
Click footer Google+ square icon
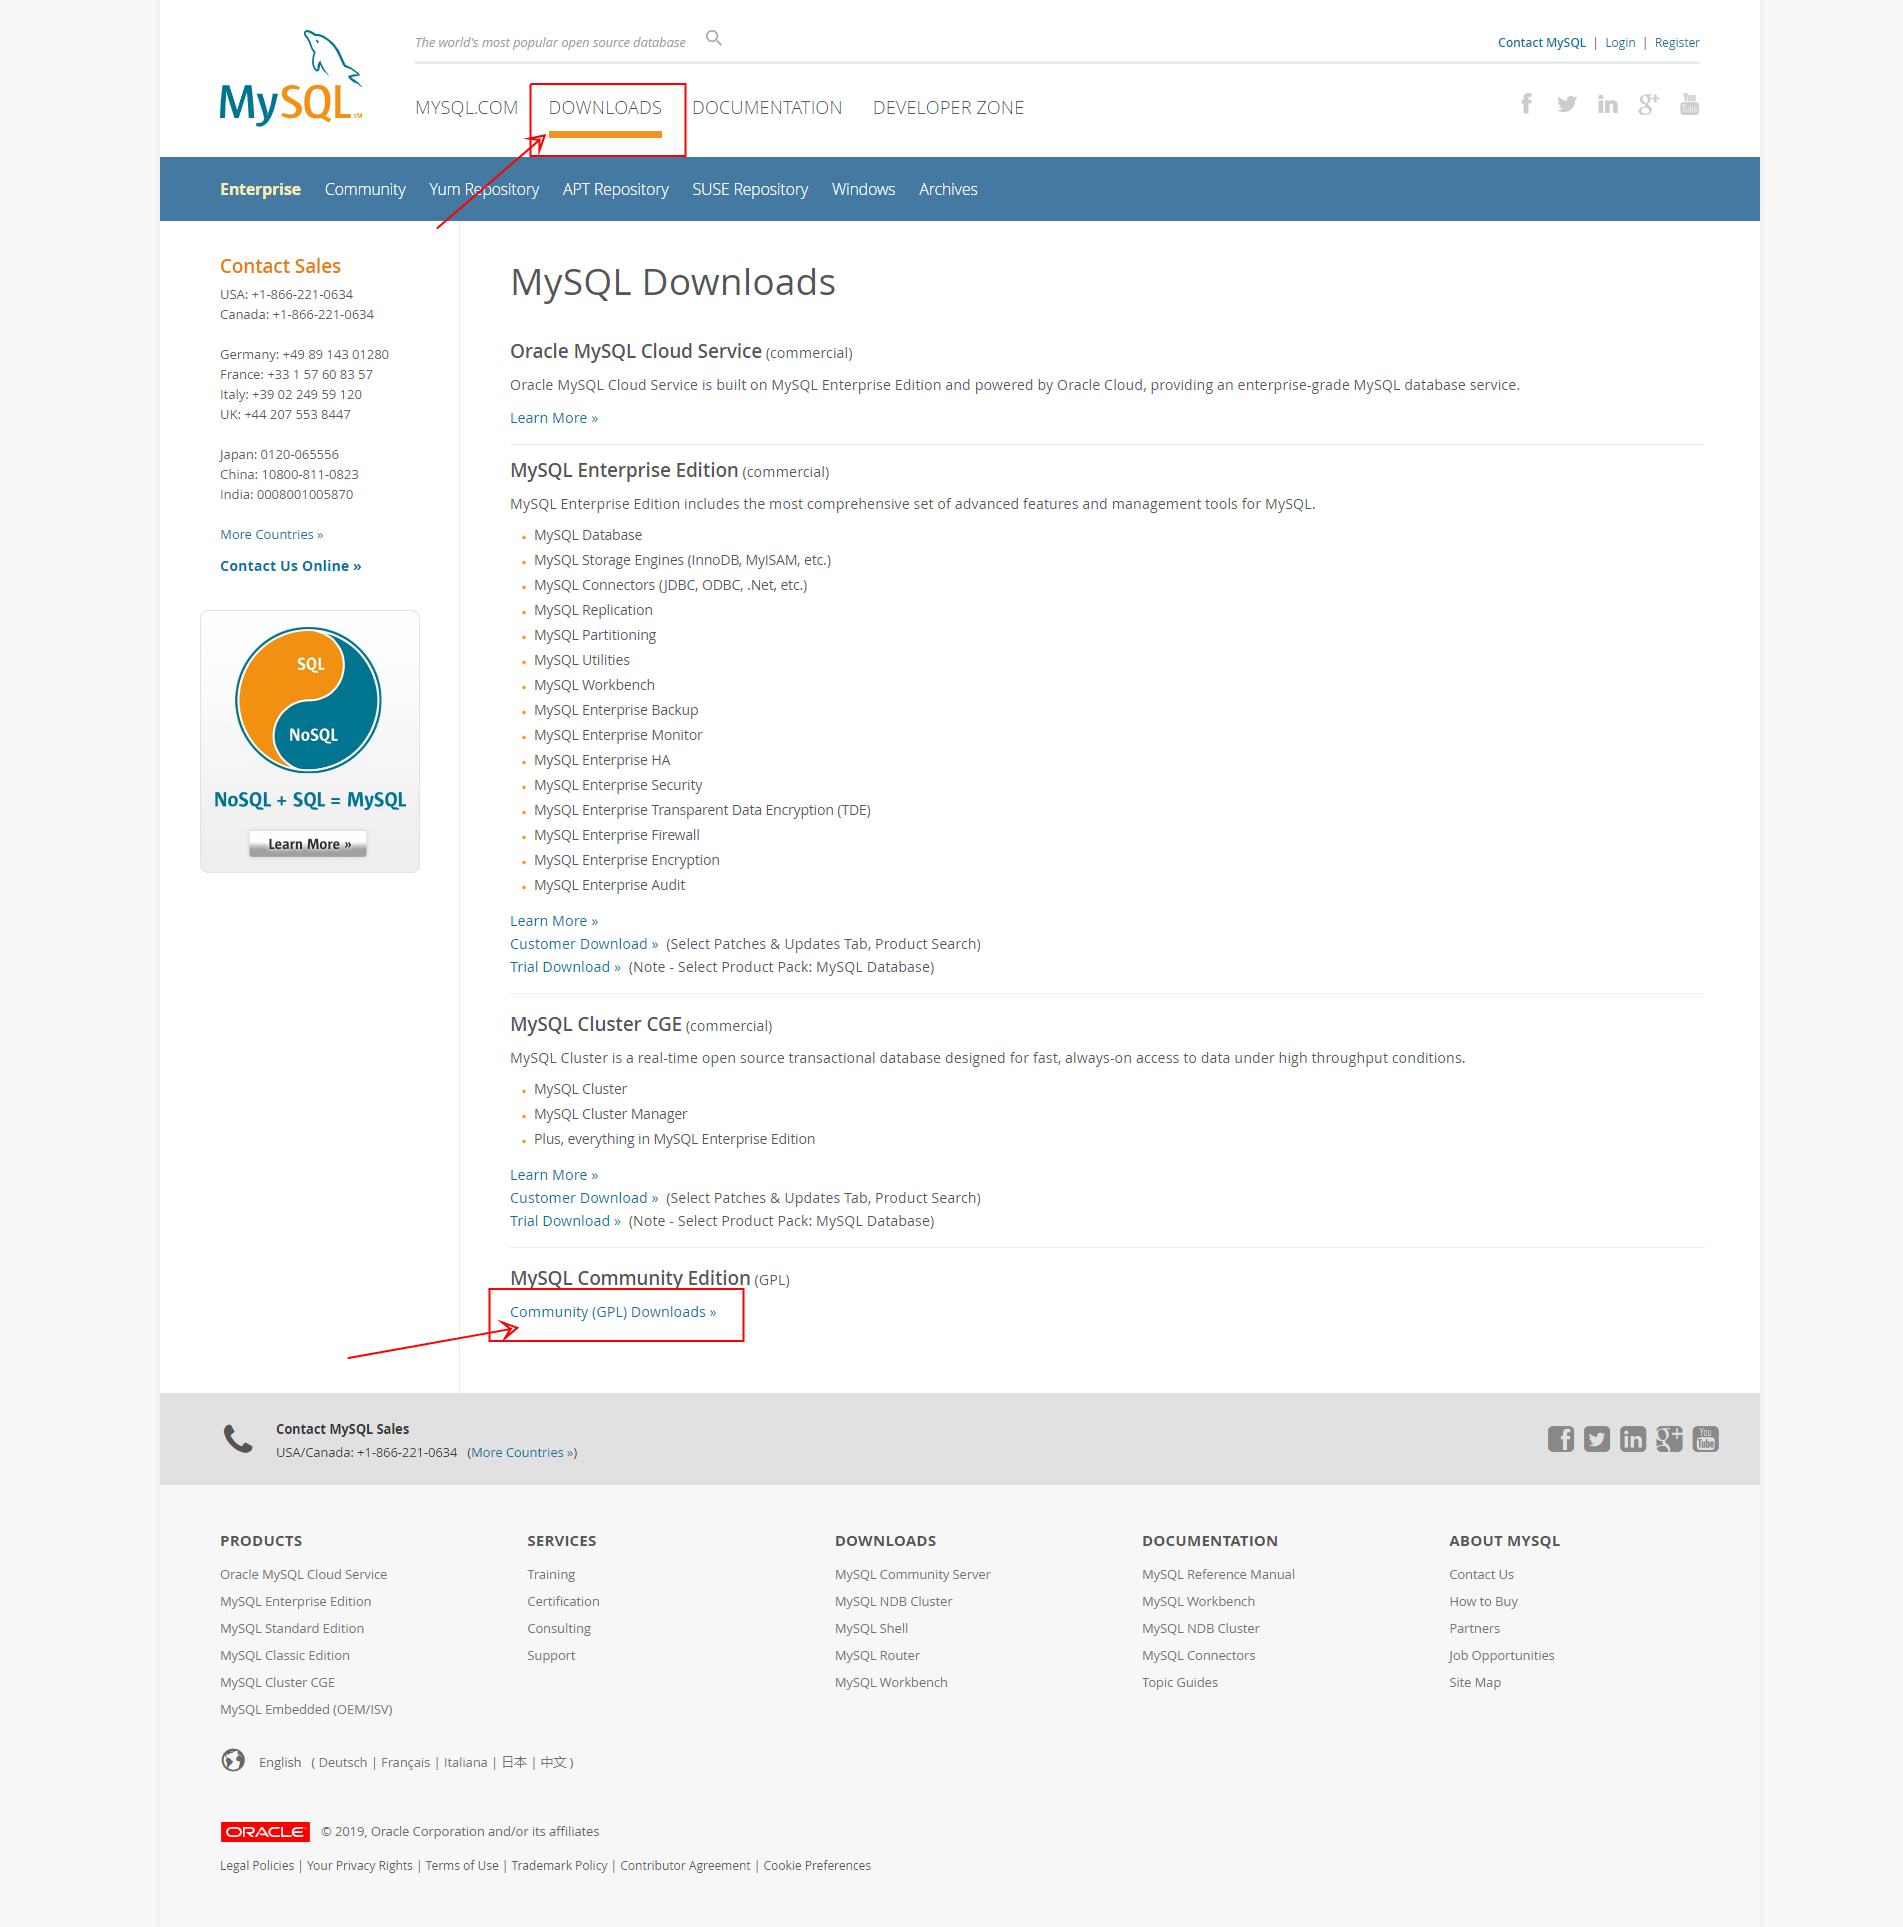click(x=1669, y=1439)
